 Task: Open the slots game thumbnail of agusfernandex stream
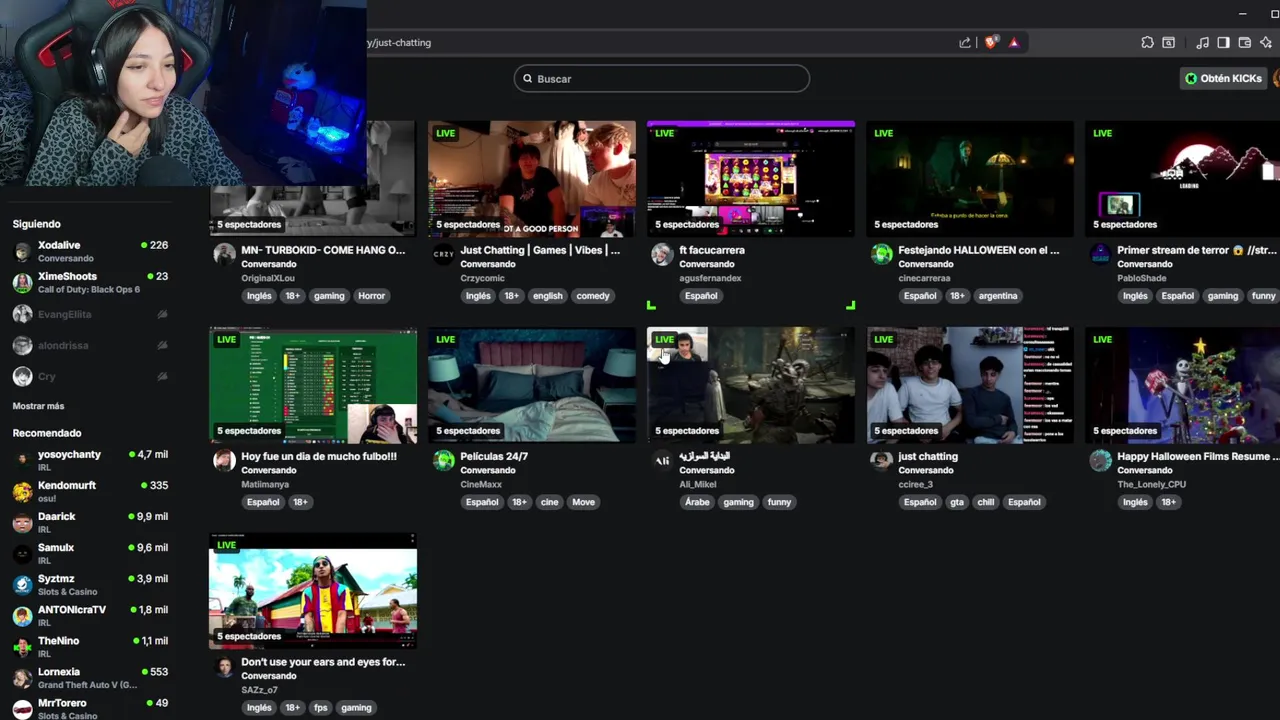point(751,179)
